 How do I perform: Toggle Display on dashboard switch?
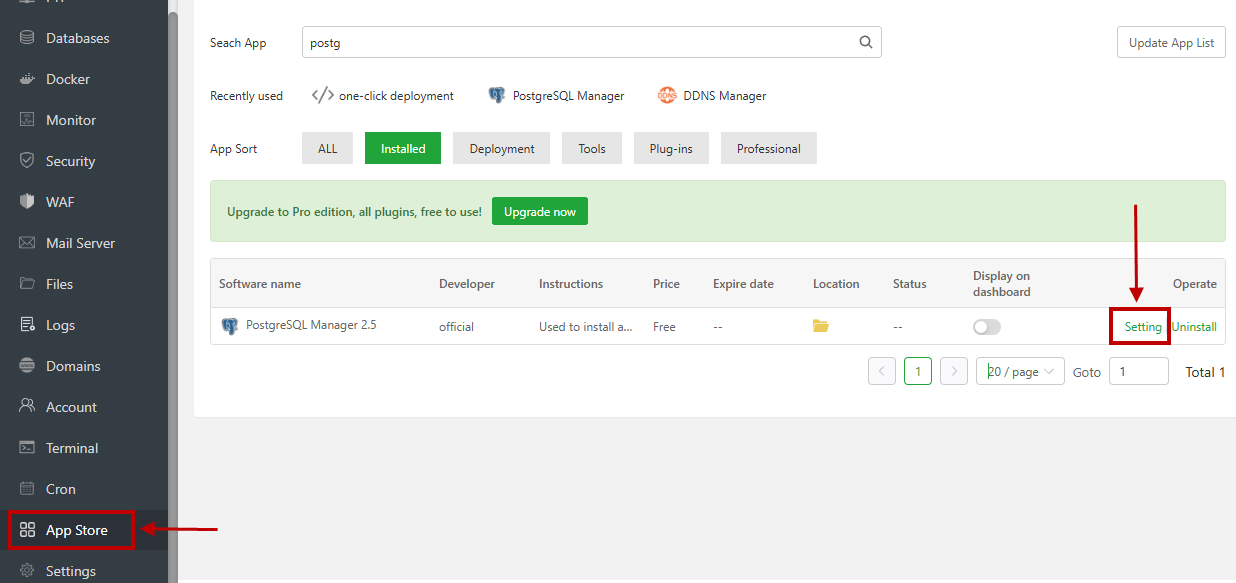pos(987,327)
